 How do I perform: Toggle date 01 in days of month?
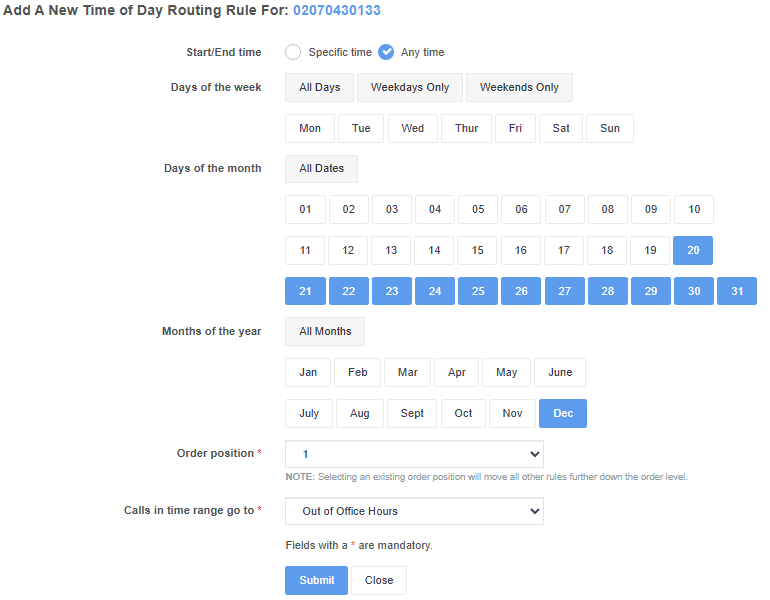[305, 210]
